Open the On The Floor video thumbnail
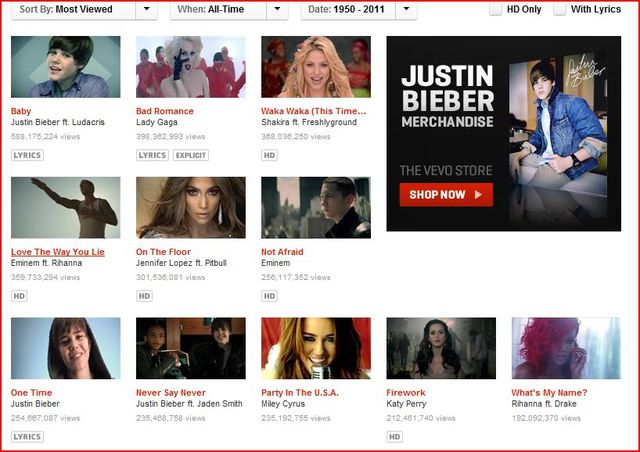This screenshot has height=452, width=640. point(191,207)
